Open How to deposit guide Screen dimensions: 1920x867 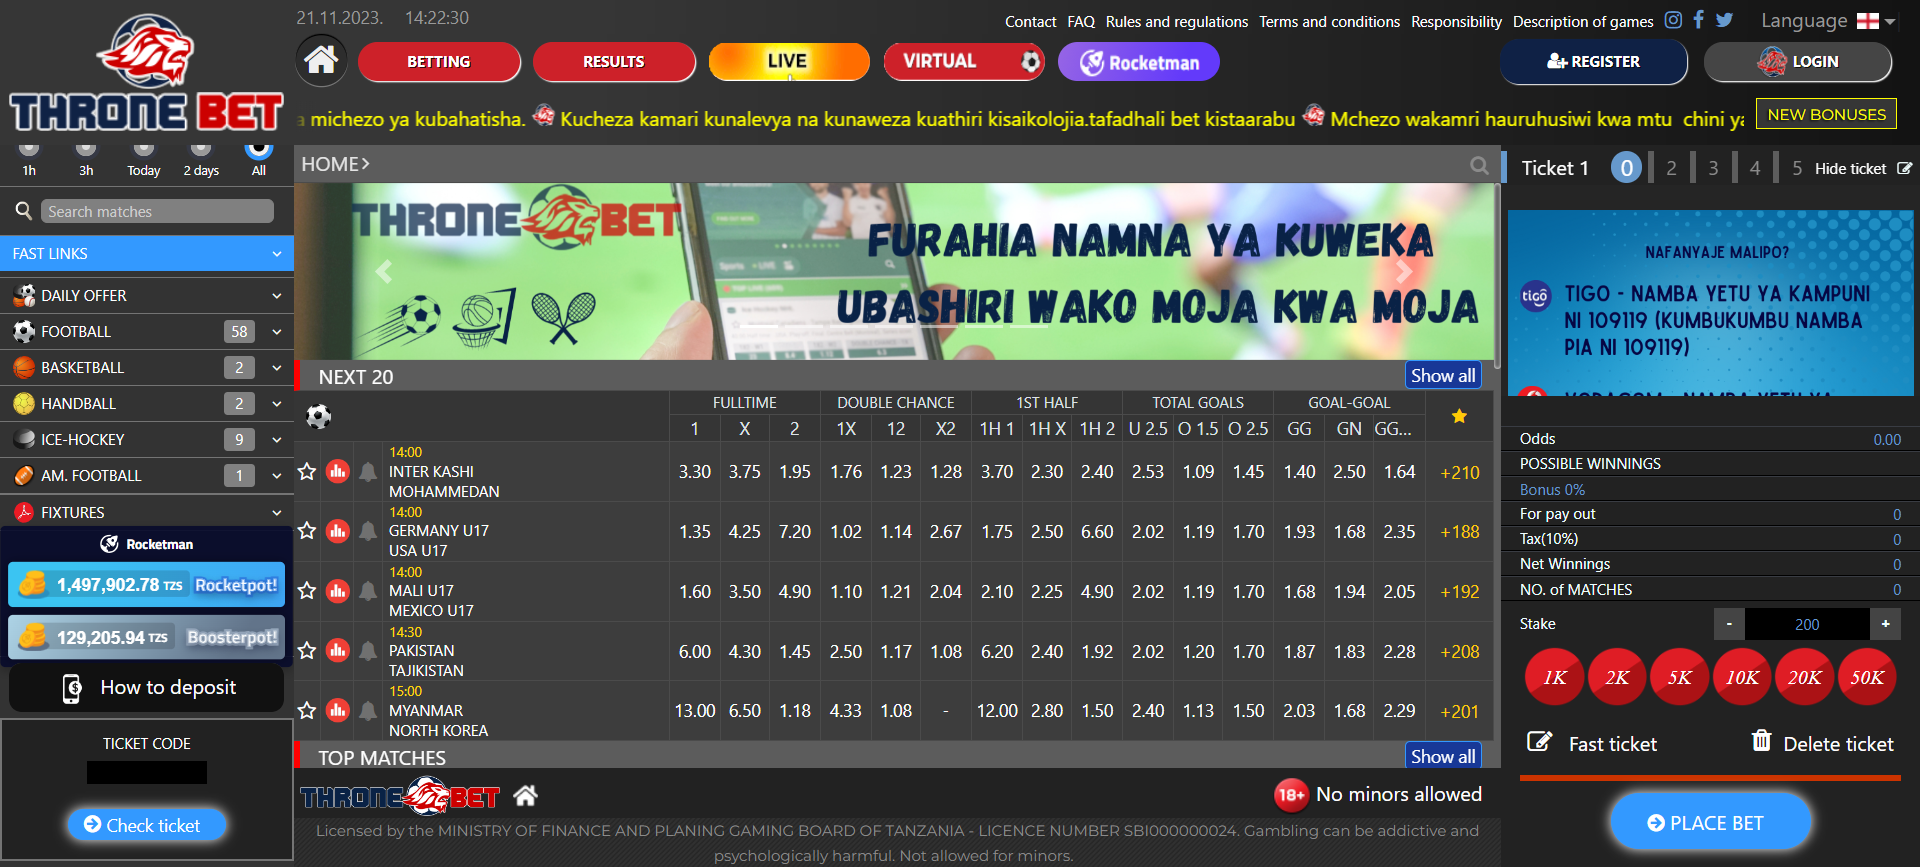click(147, 688)
